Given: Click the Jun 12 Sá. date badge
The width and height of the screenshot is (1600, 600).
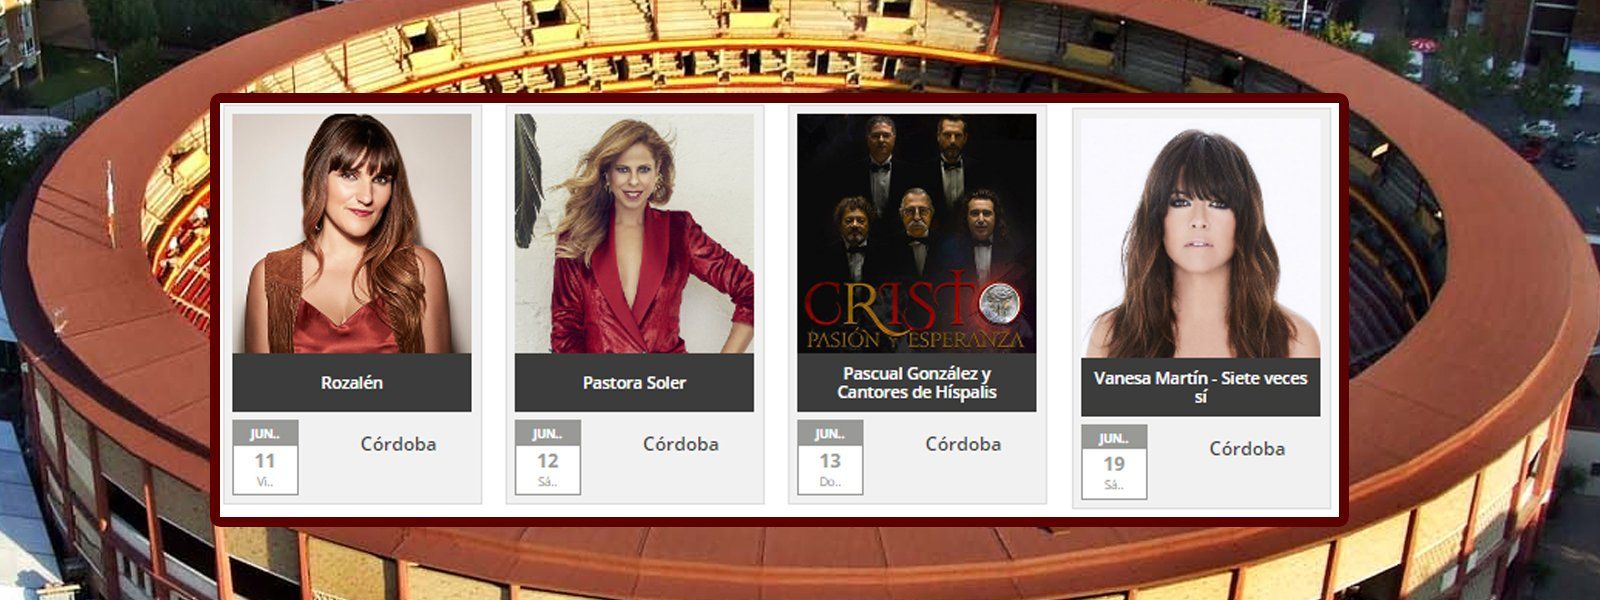Looking at the screenshot, I should tap(547, 457).
